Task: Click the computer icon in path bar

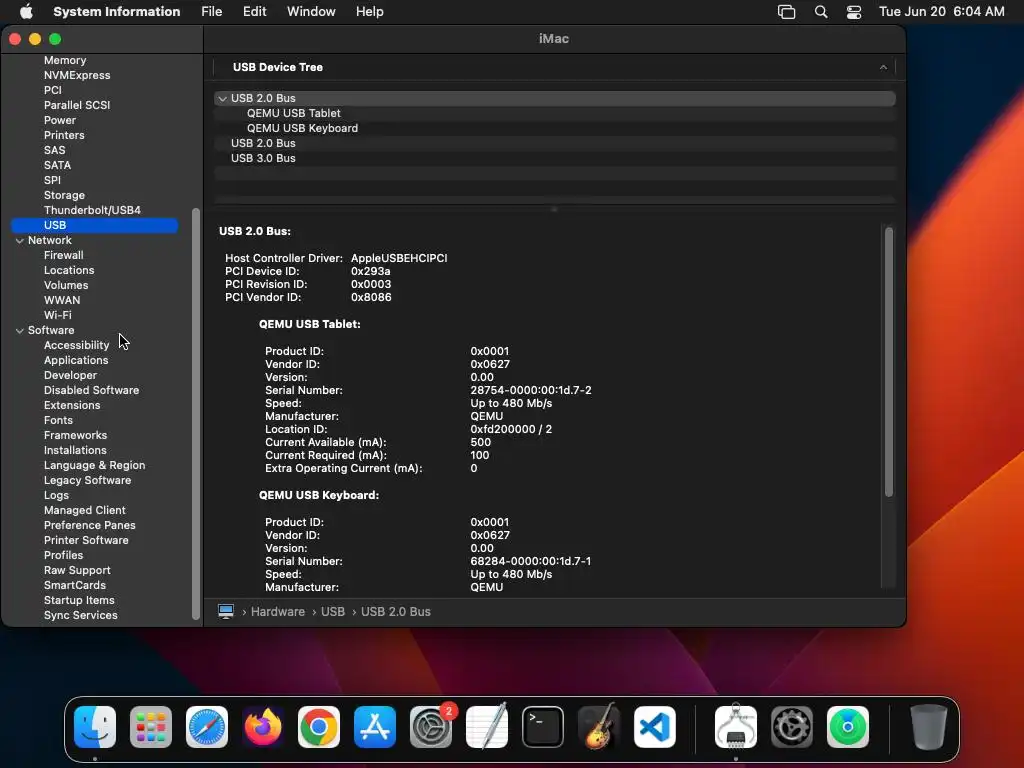Action: [x=226, y=611]
